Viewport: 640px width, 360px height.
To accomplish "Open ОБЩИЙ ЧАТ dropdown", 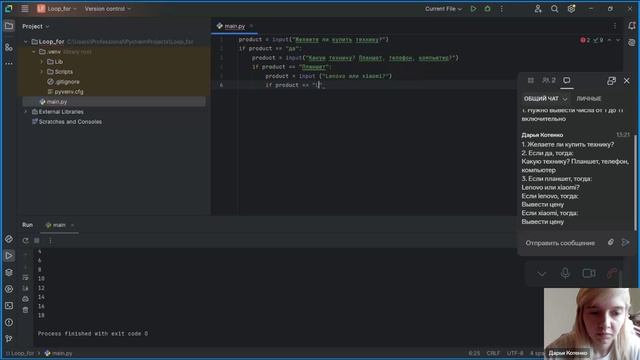I will pos(545,99).
